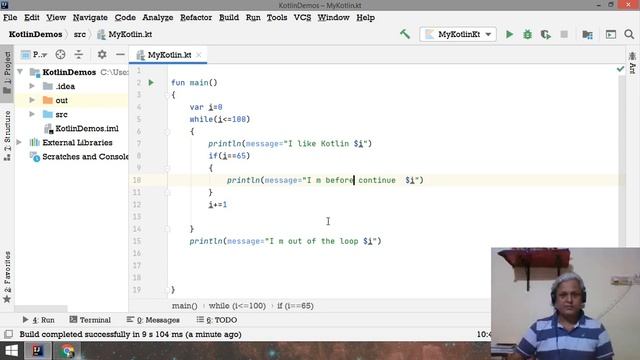
Task: Open the Refactor menu
Action: [x=196, y=18]
